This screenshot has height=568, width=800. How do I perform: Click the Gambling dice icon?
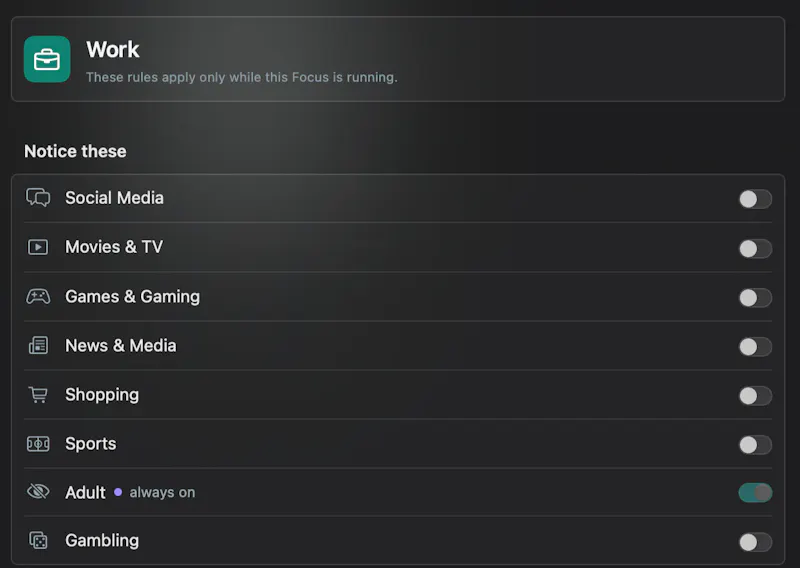[x=38, y=540]
